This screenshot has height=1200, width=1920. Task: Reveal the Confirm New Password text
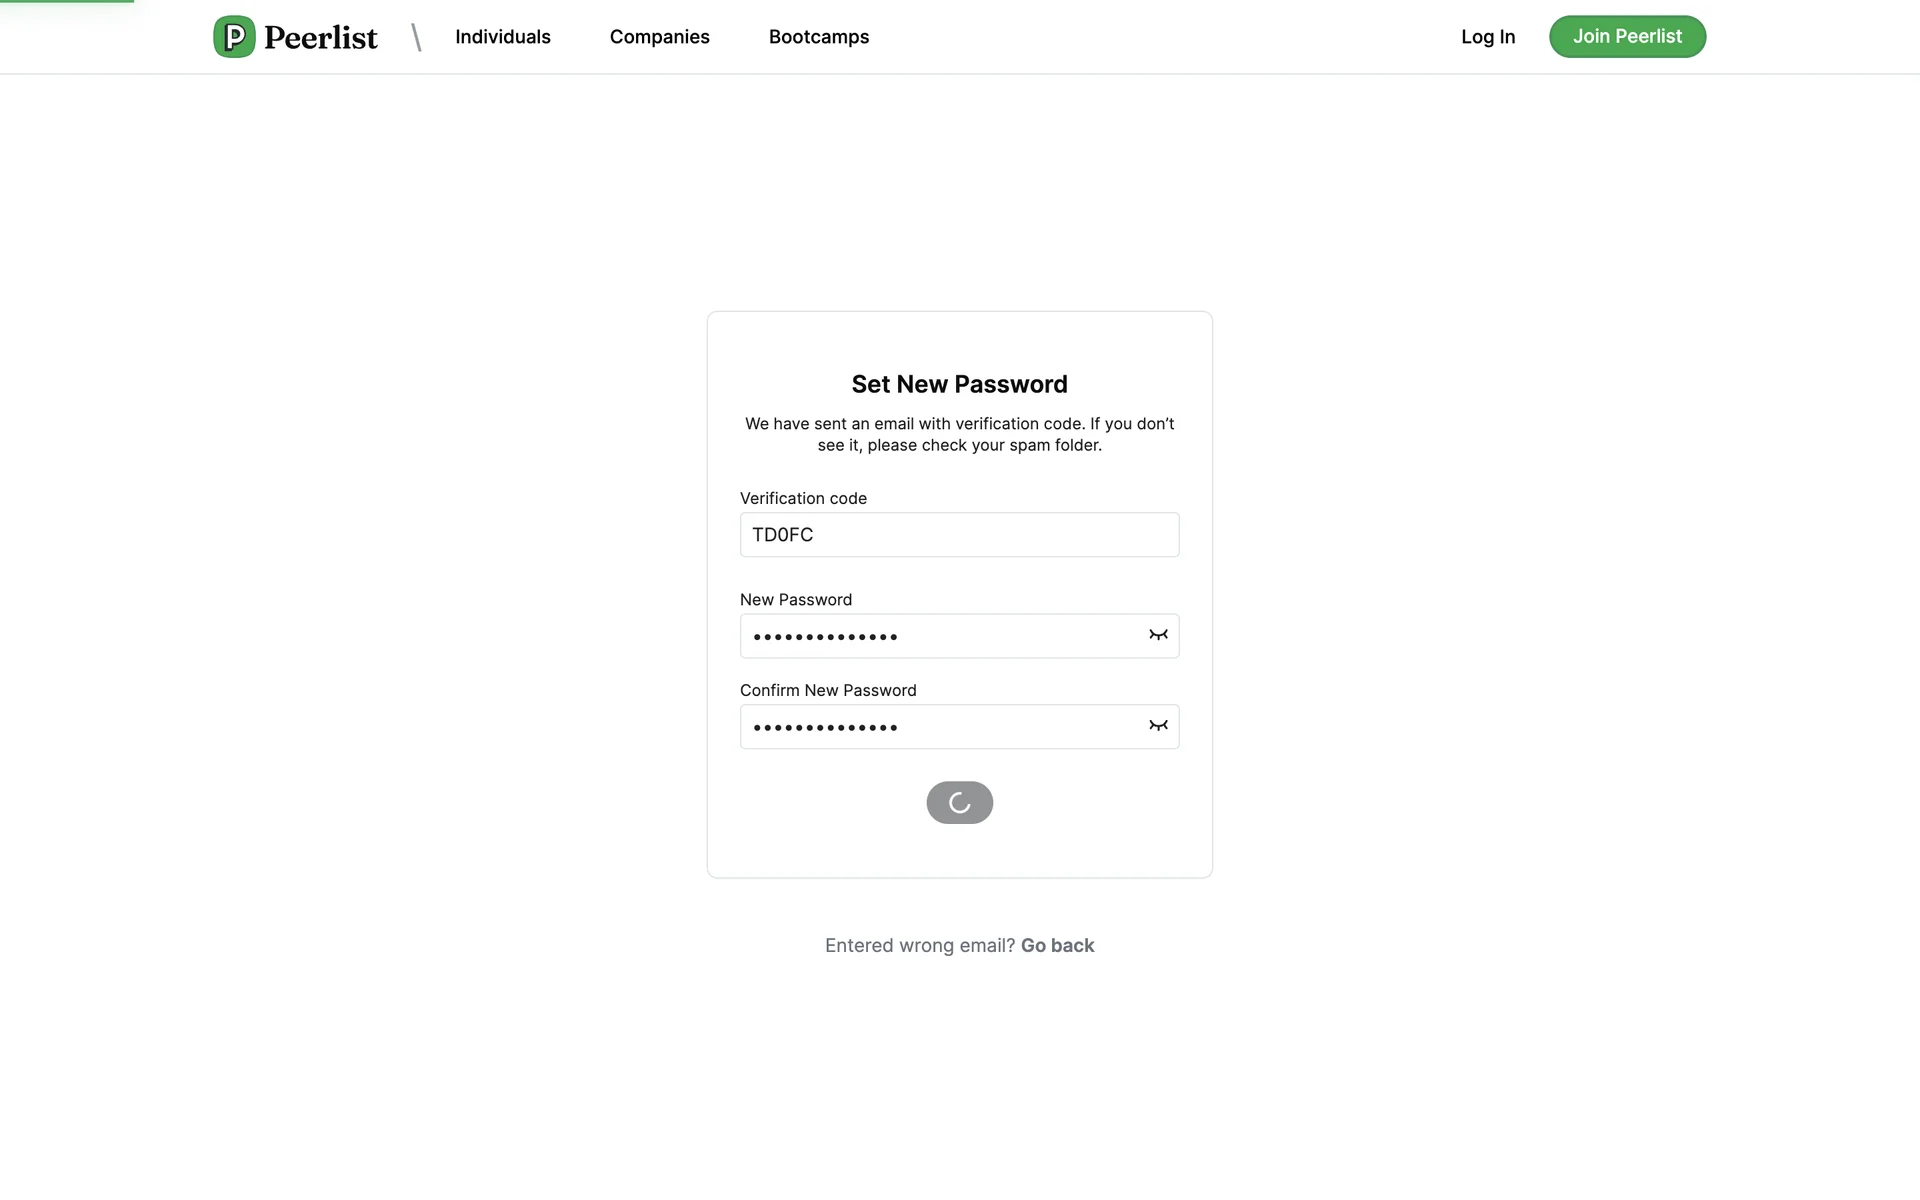pos(1158,726)
